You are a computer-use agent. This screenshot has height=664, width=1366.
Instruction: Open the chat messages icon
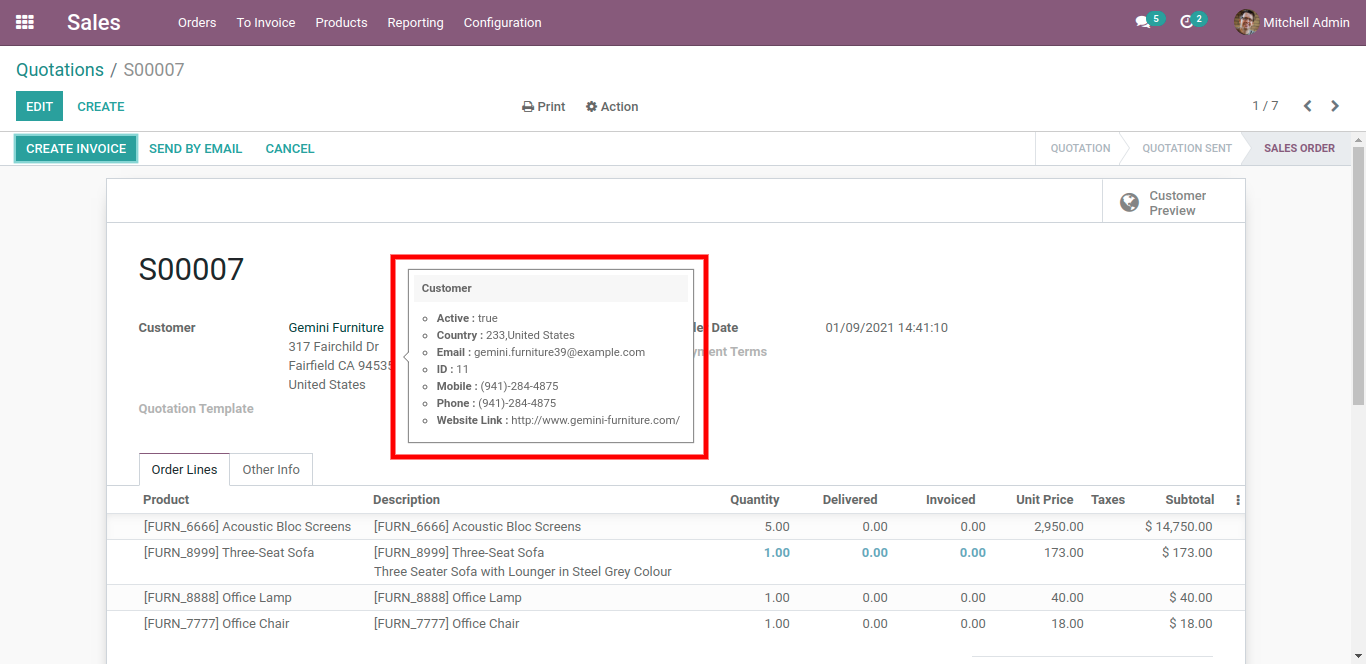pyautogui.click(x=1142, y=22)
